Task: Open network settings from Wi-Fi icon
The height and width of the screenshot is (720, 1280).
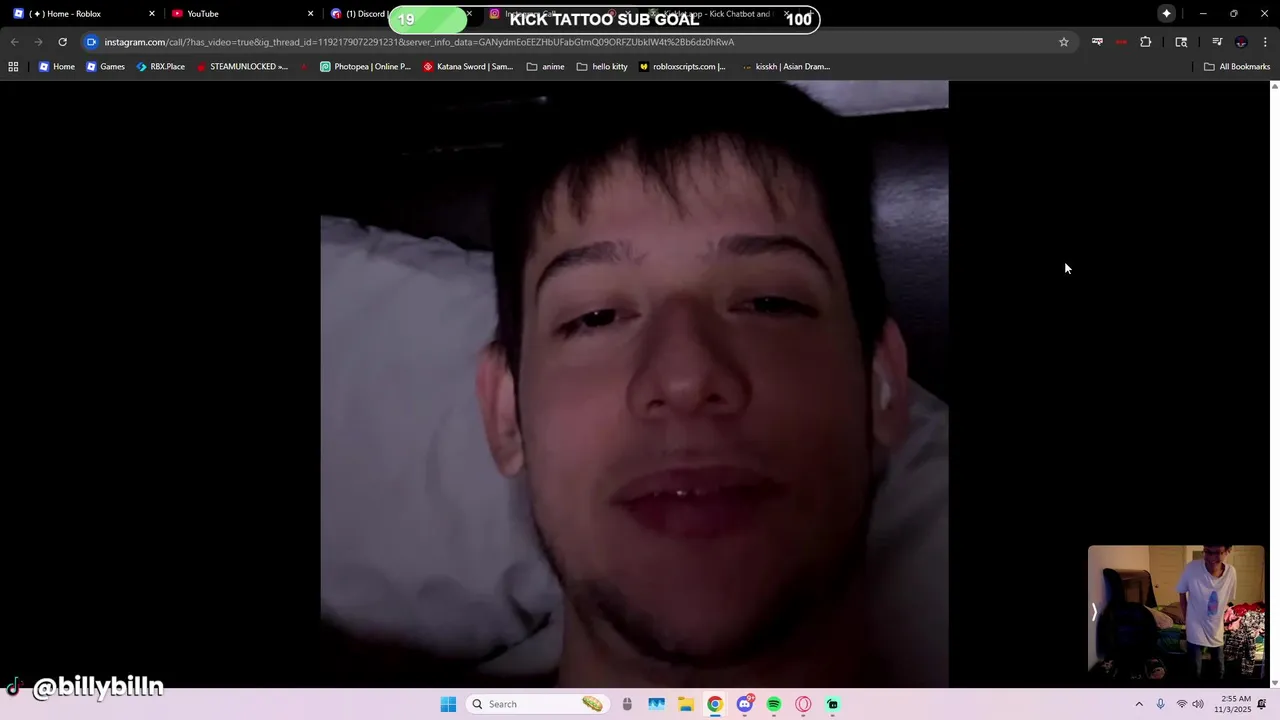Action: tap(1182, 704)
